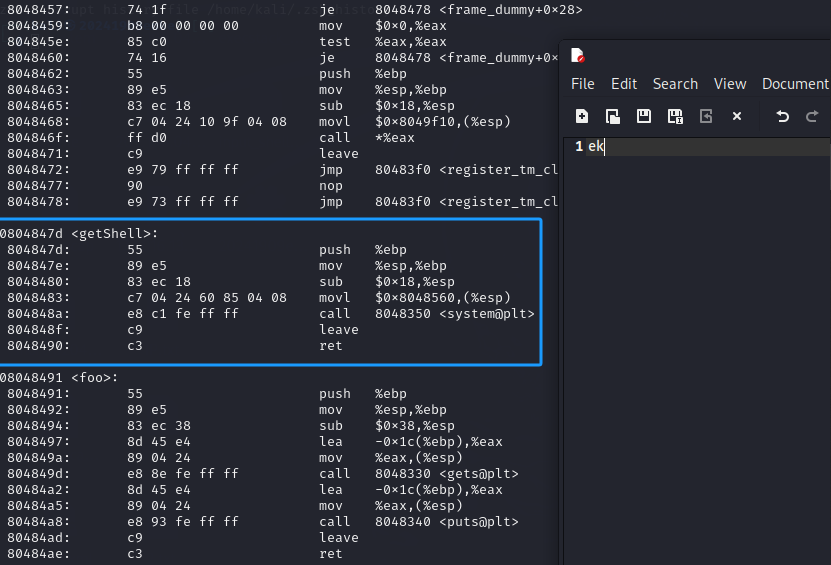The image size is (831, 565).
Task: Open the Document menu in Mousepad
Action: click(795, 84)
